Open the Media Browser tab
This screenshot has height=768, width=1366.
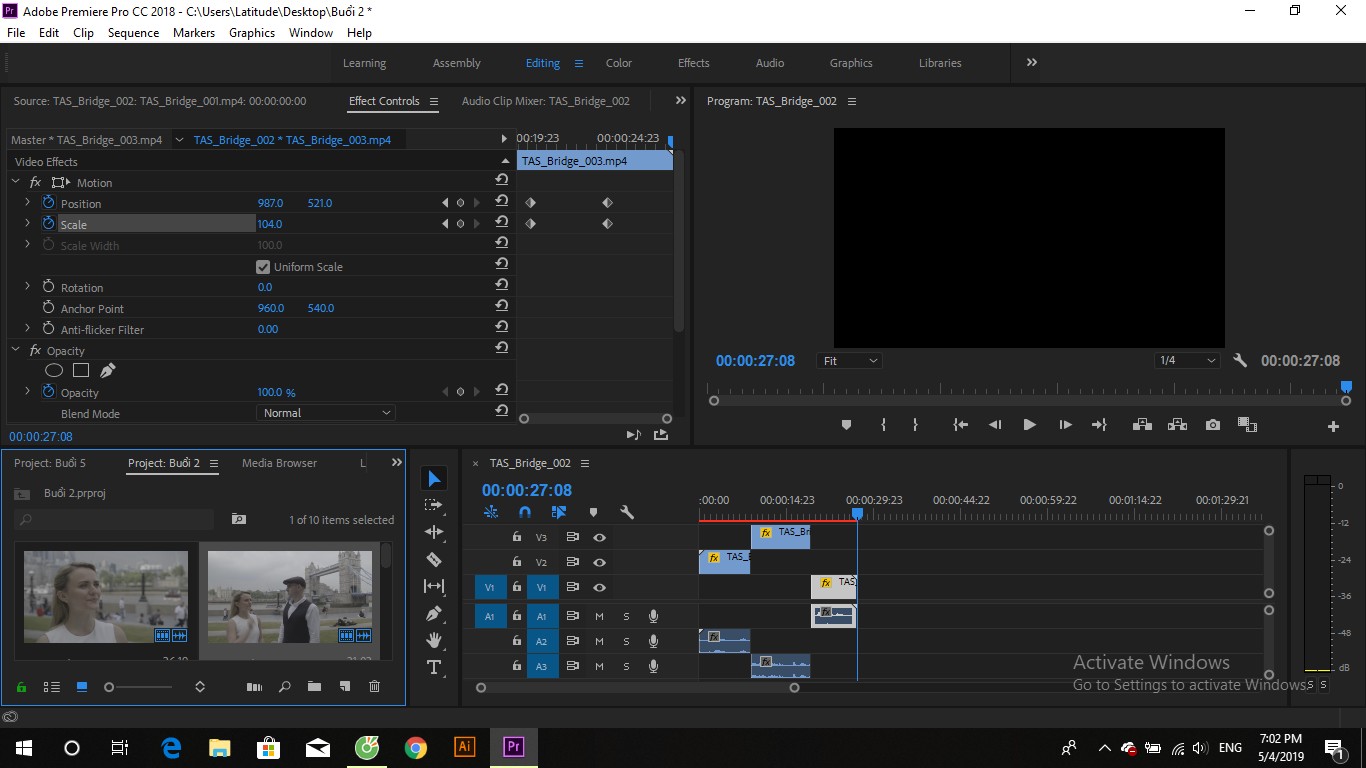pyautogui.click(x=279, y=463)
